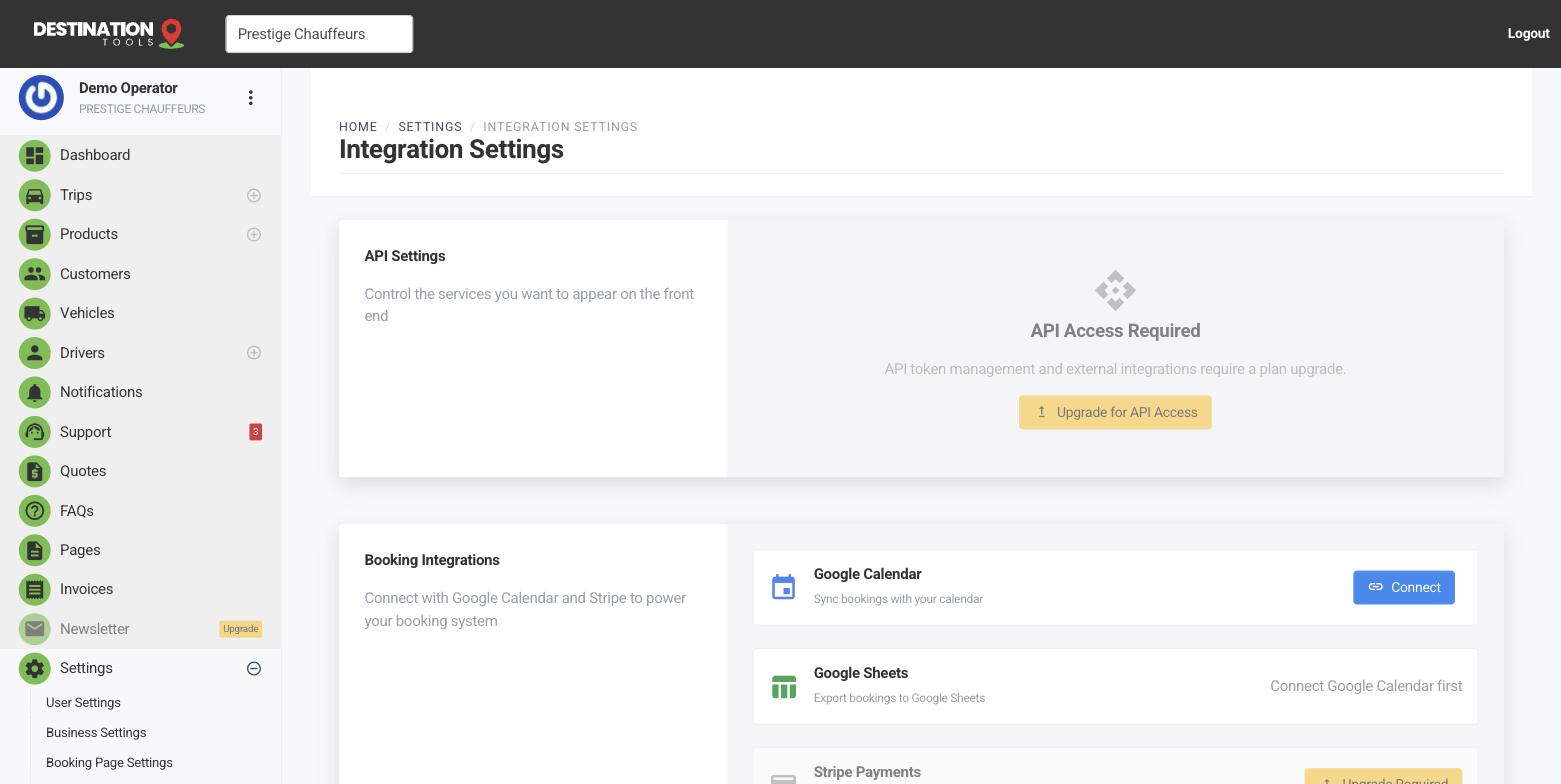Click the Notifications bell icon
Image resolution: width=1561 pixels, height=784 pixels.
pos(35,392)
